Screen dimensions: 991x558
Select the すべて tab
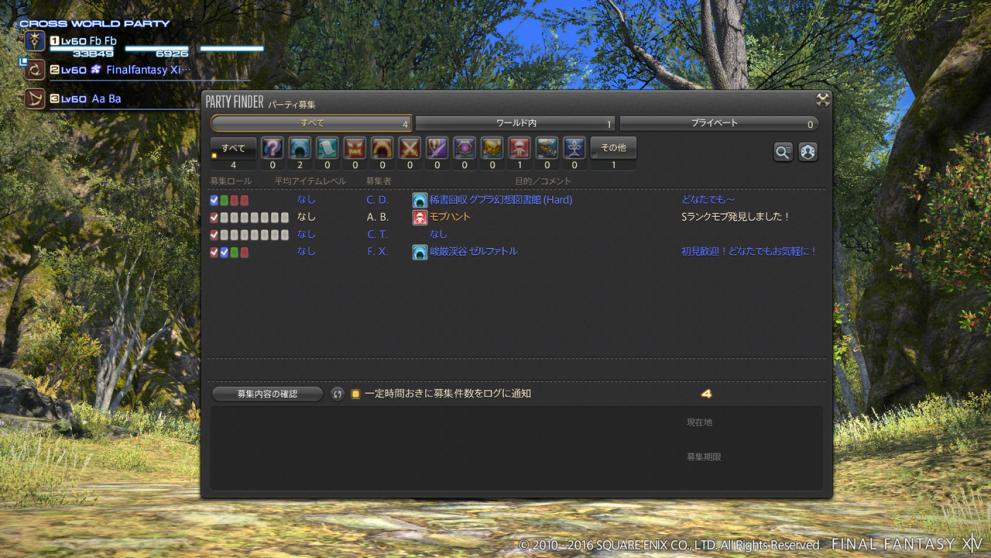coord(311,123)
